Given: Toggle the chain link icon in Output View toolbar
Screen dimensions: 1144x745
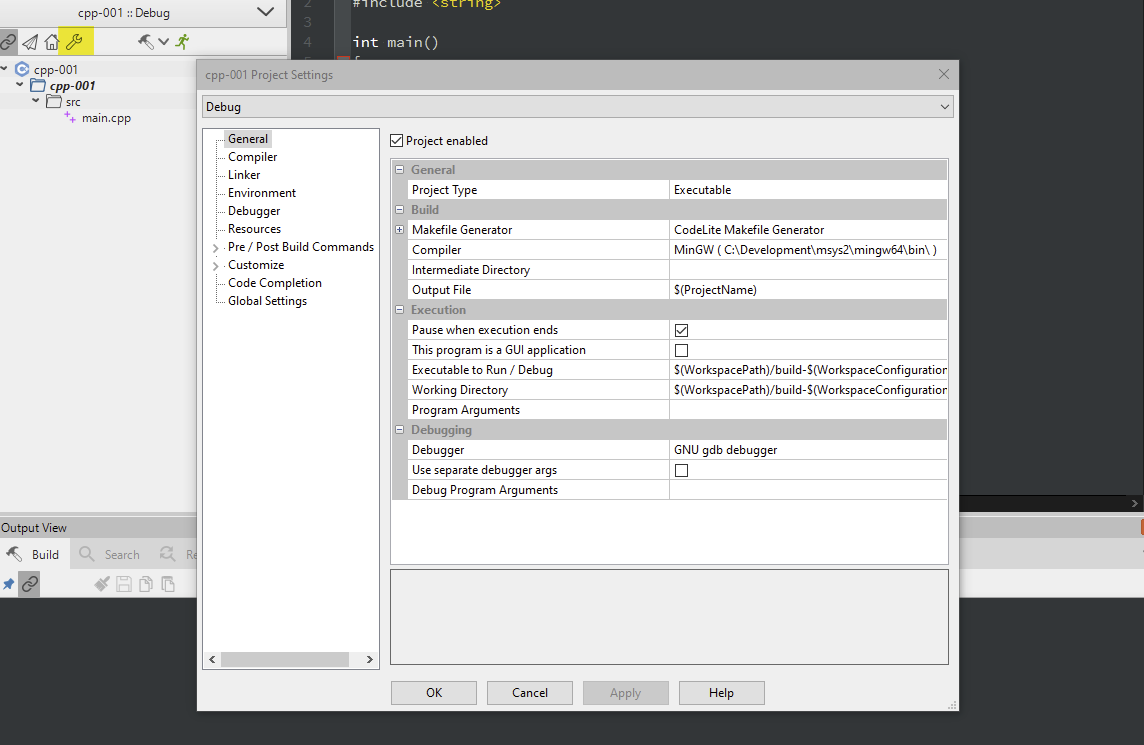Looking at the screenshot, I should click(30, 584).
